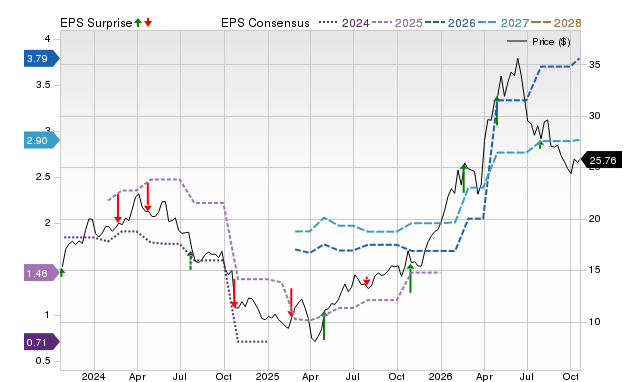This screenshot has height=382, width=640.
Task: Click the 2026 EPS consensus legend entry
Action: (450, 23)
